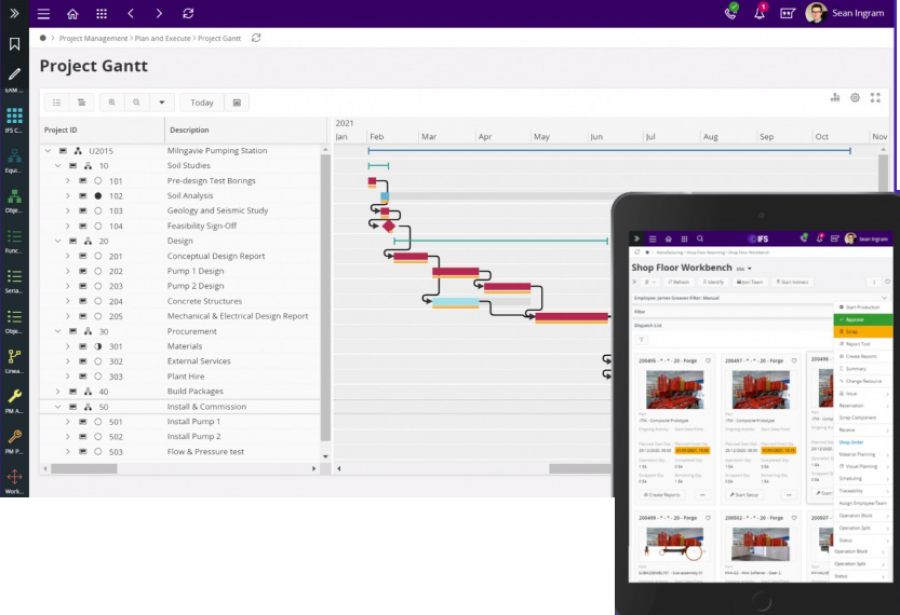900x615 pixels.
Task: Open the resource chart icon at top right of Gantt
Action: (x=835, y=98)
